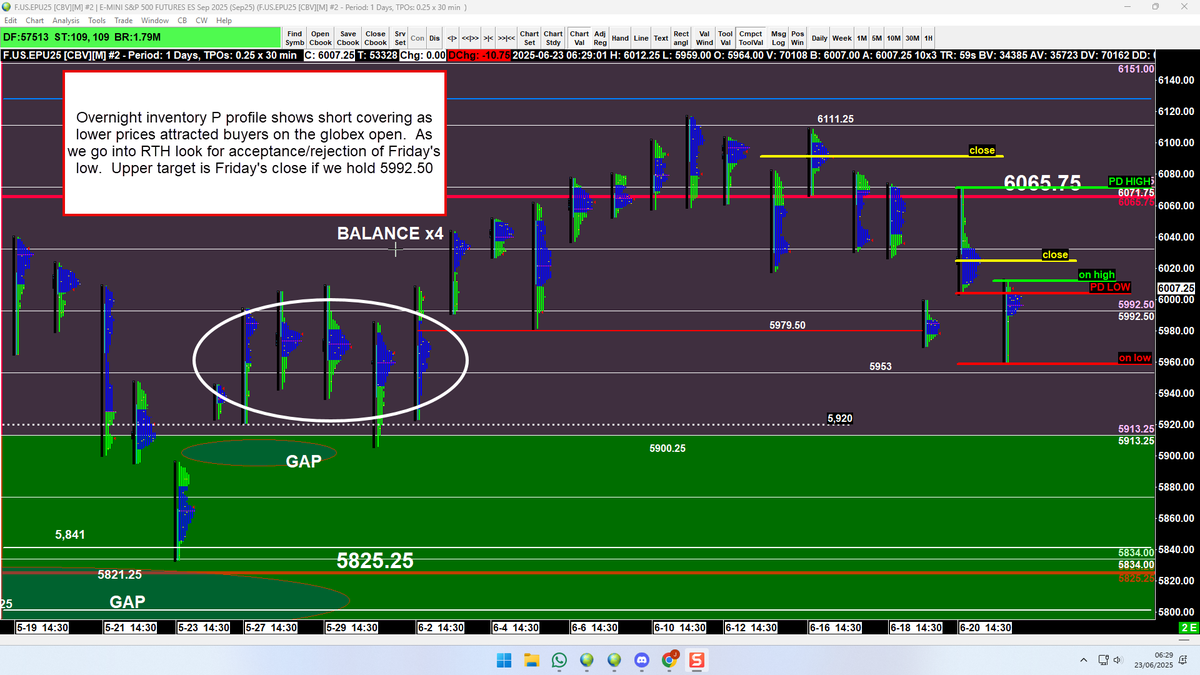Toggle the Tool Val button

[x=726, y=38]
